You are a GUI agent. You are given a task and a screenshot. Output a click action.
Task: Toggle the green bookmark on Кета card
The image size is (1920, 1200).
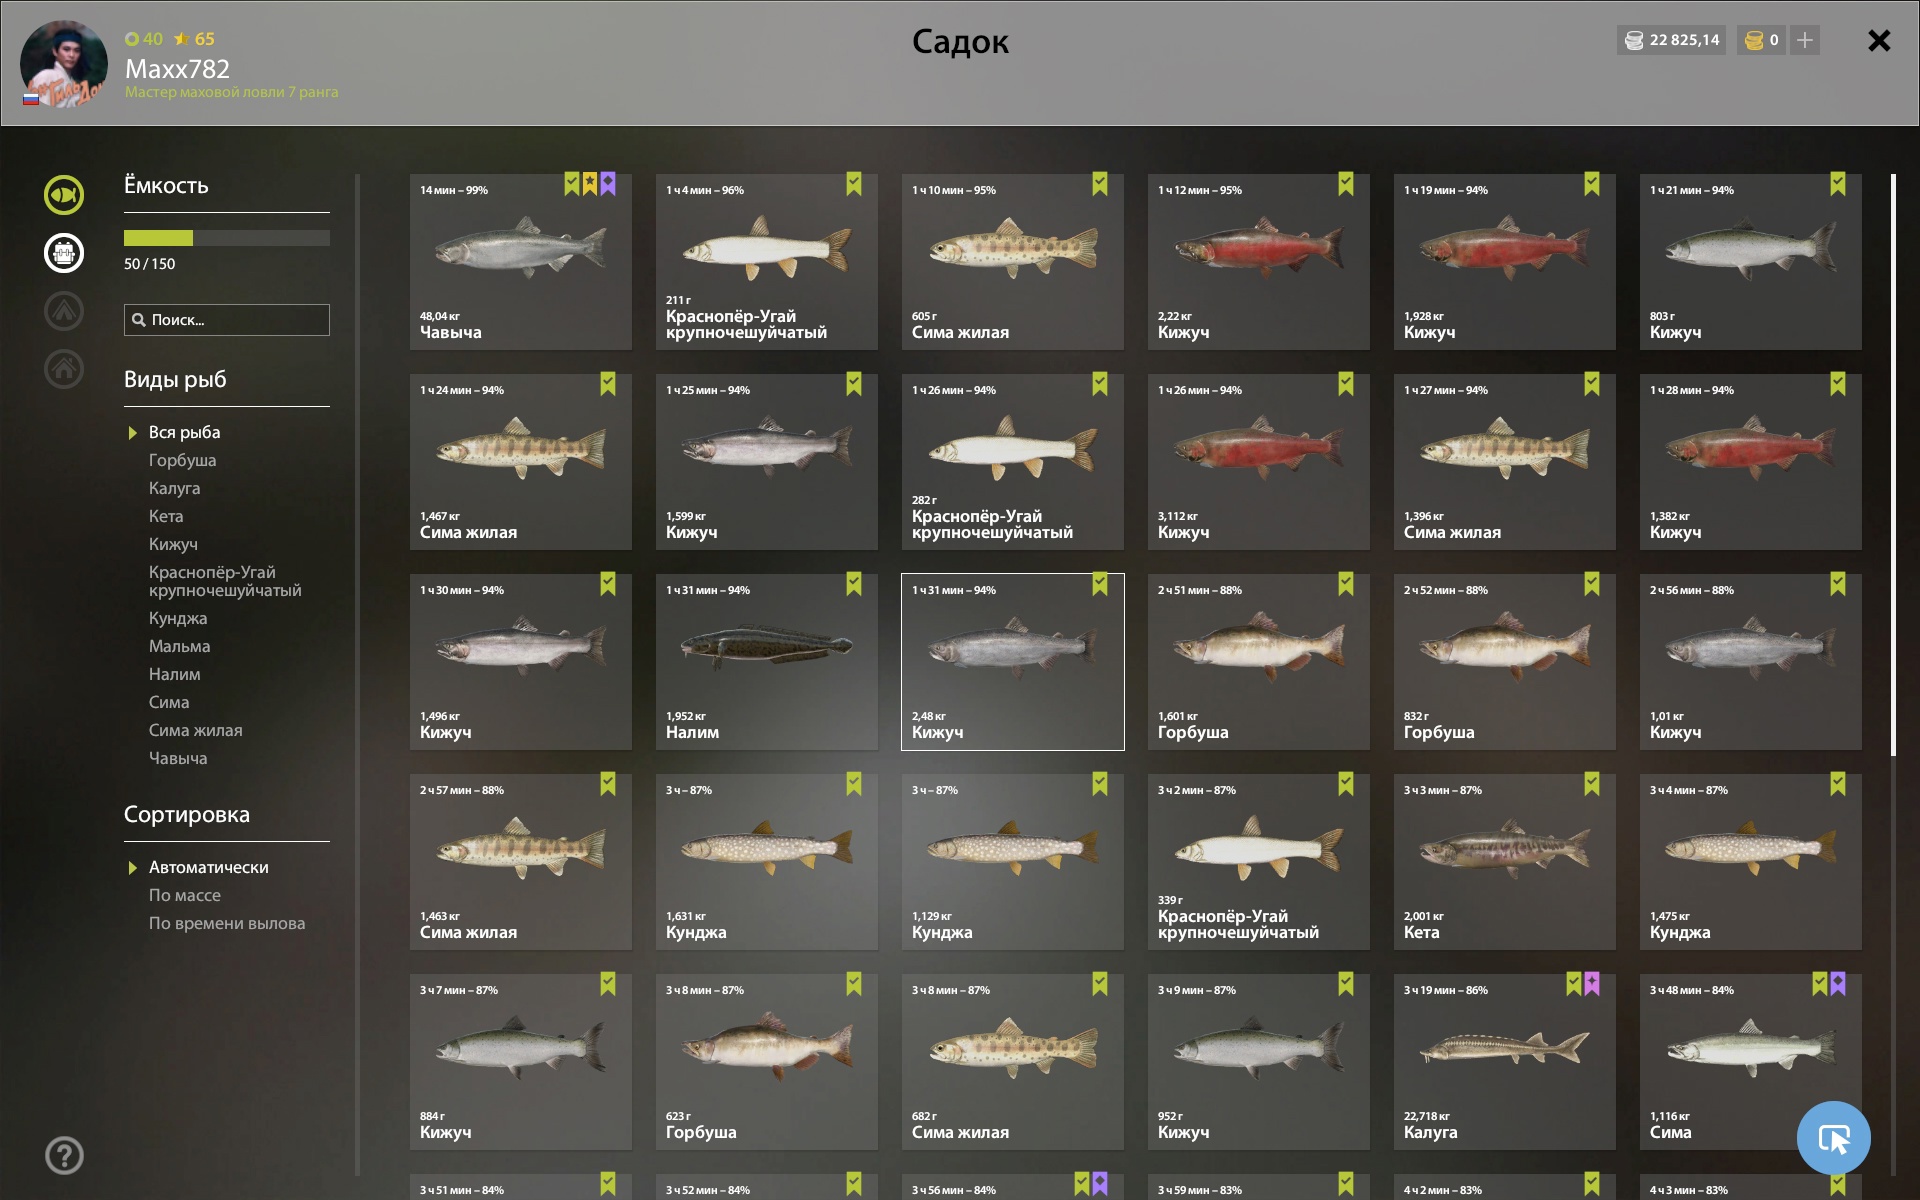(x=1592, y=784)
